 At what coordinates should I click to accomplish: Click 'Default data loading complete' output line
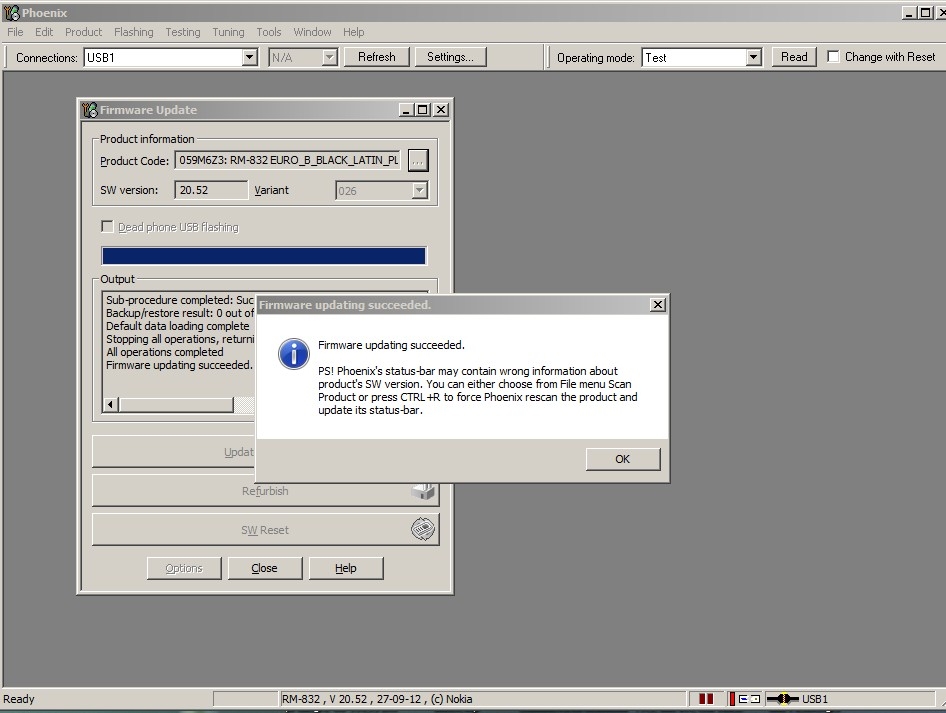177,326
